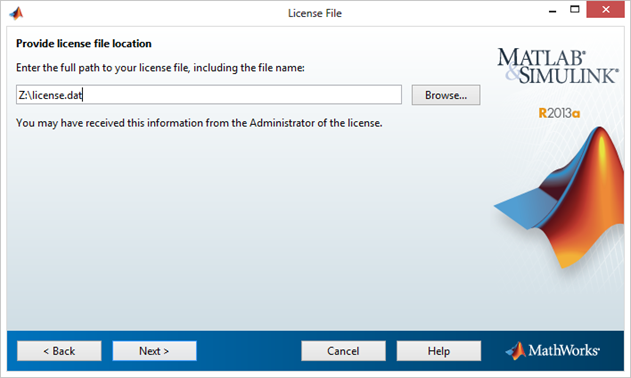Click the license file path input field
Viewport: 631px width, 378px height.
click(x=209, y=95)
